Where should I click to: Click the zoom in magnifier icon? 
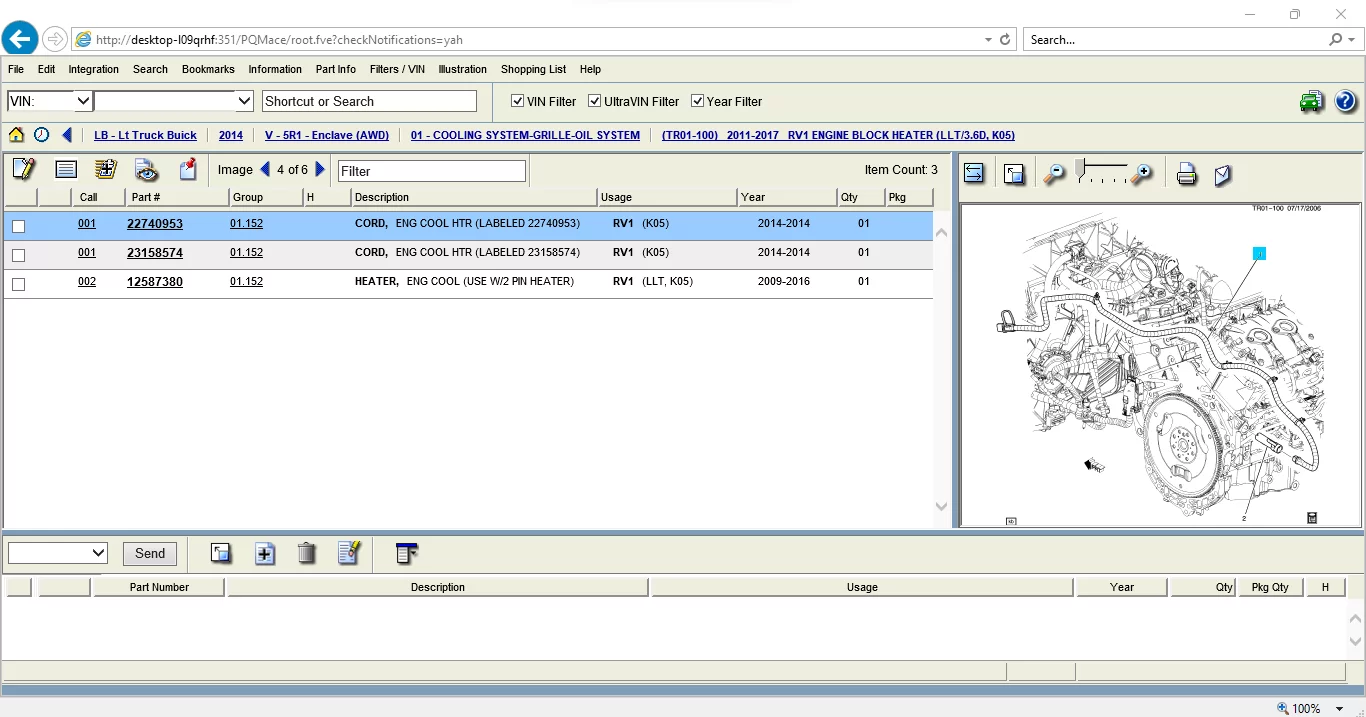[1142, 175]
